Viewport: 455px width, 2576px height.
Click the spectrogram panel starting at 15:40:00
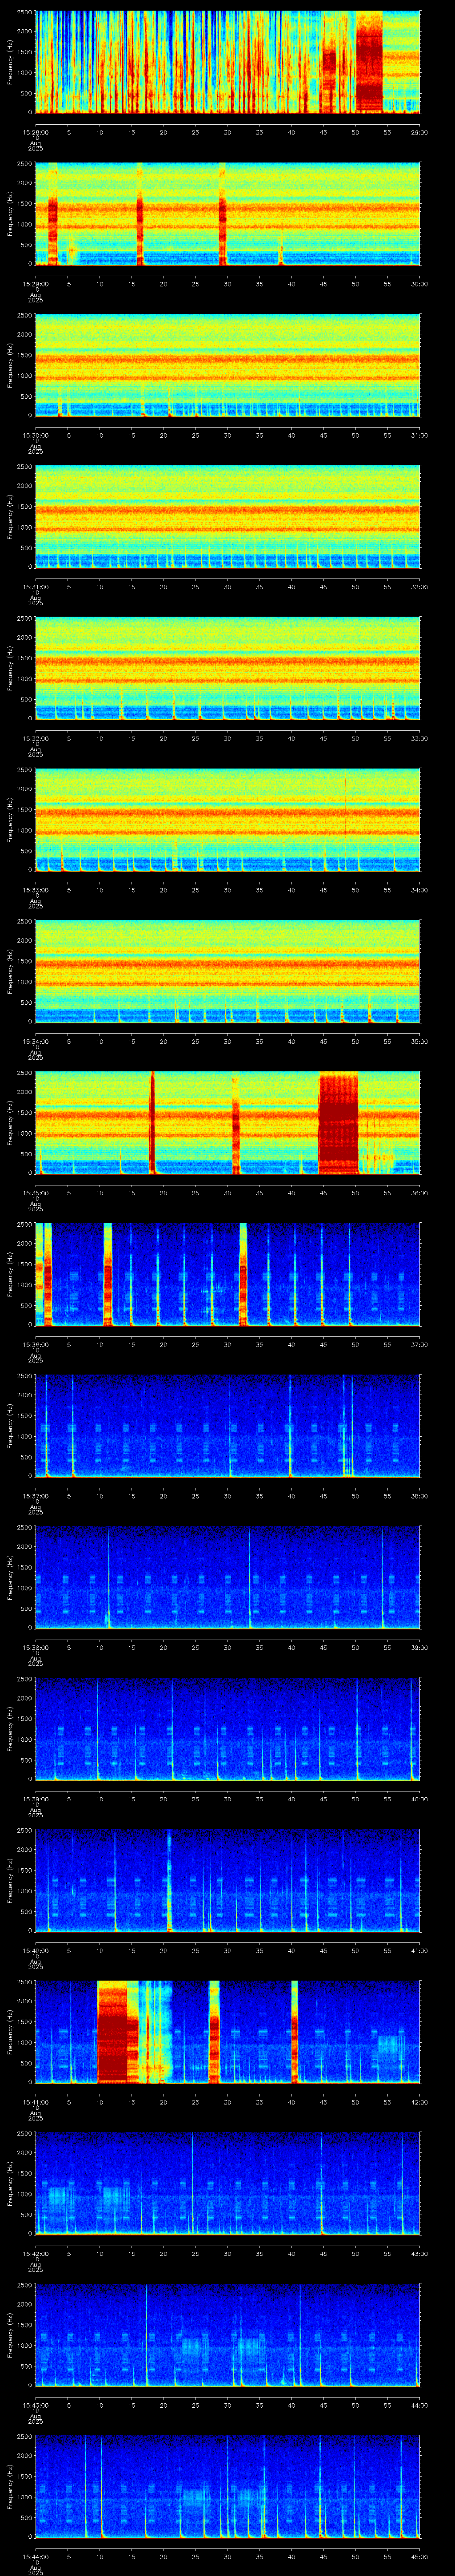coord(228,1880)
